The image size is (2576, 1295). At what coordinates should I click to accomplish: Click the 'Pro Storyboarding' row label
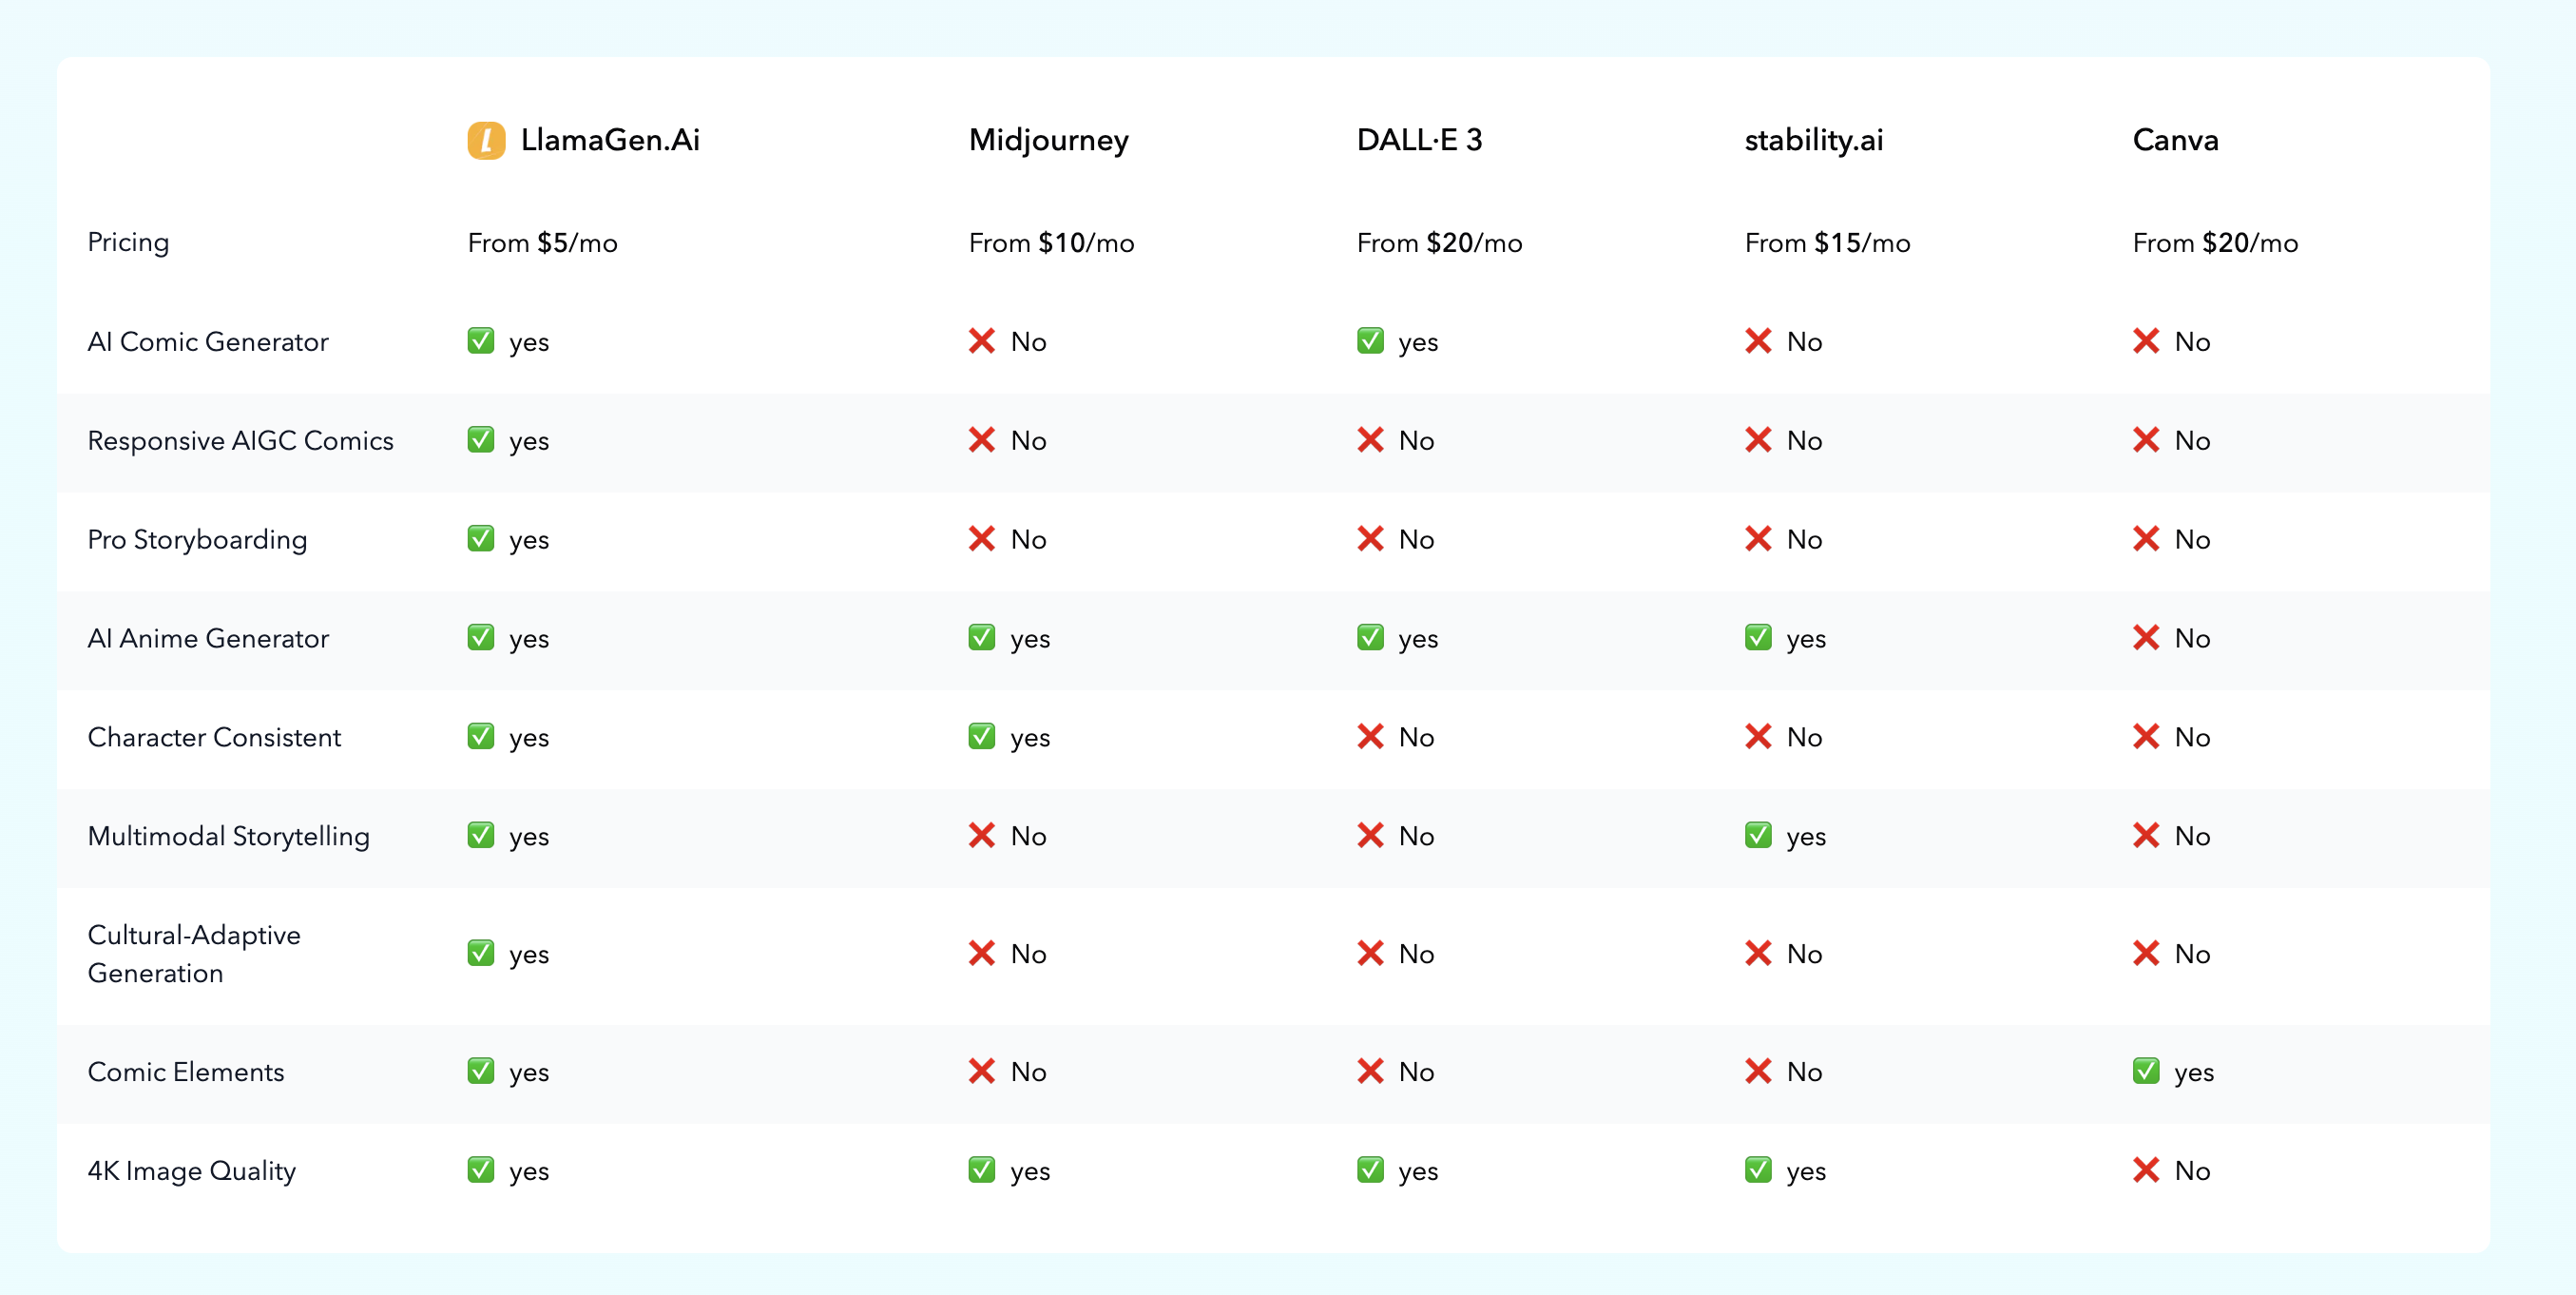[197, 539]
